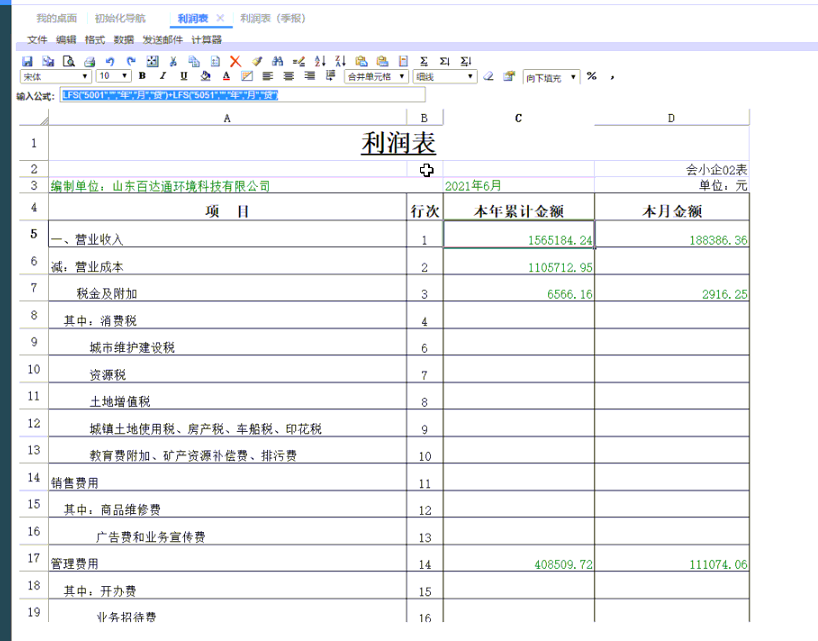The height and width of the screenshot is (641, 818).
Task: Click the first sigma sum icon
Action: (x=424, y=62)
